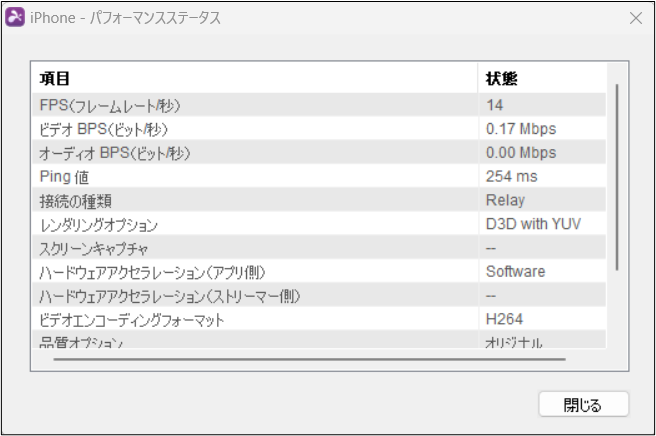The height and width of the screenshot is (436, 656).
Task: Select the レンダリングオプション row label
Action: pyautogui.click(x=99, y=225)
